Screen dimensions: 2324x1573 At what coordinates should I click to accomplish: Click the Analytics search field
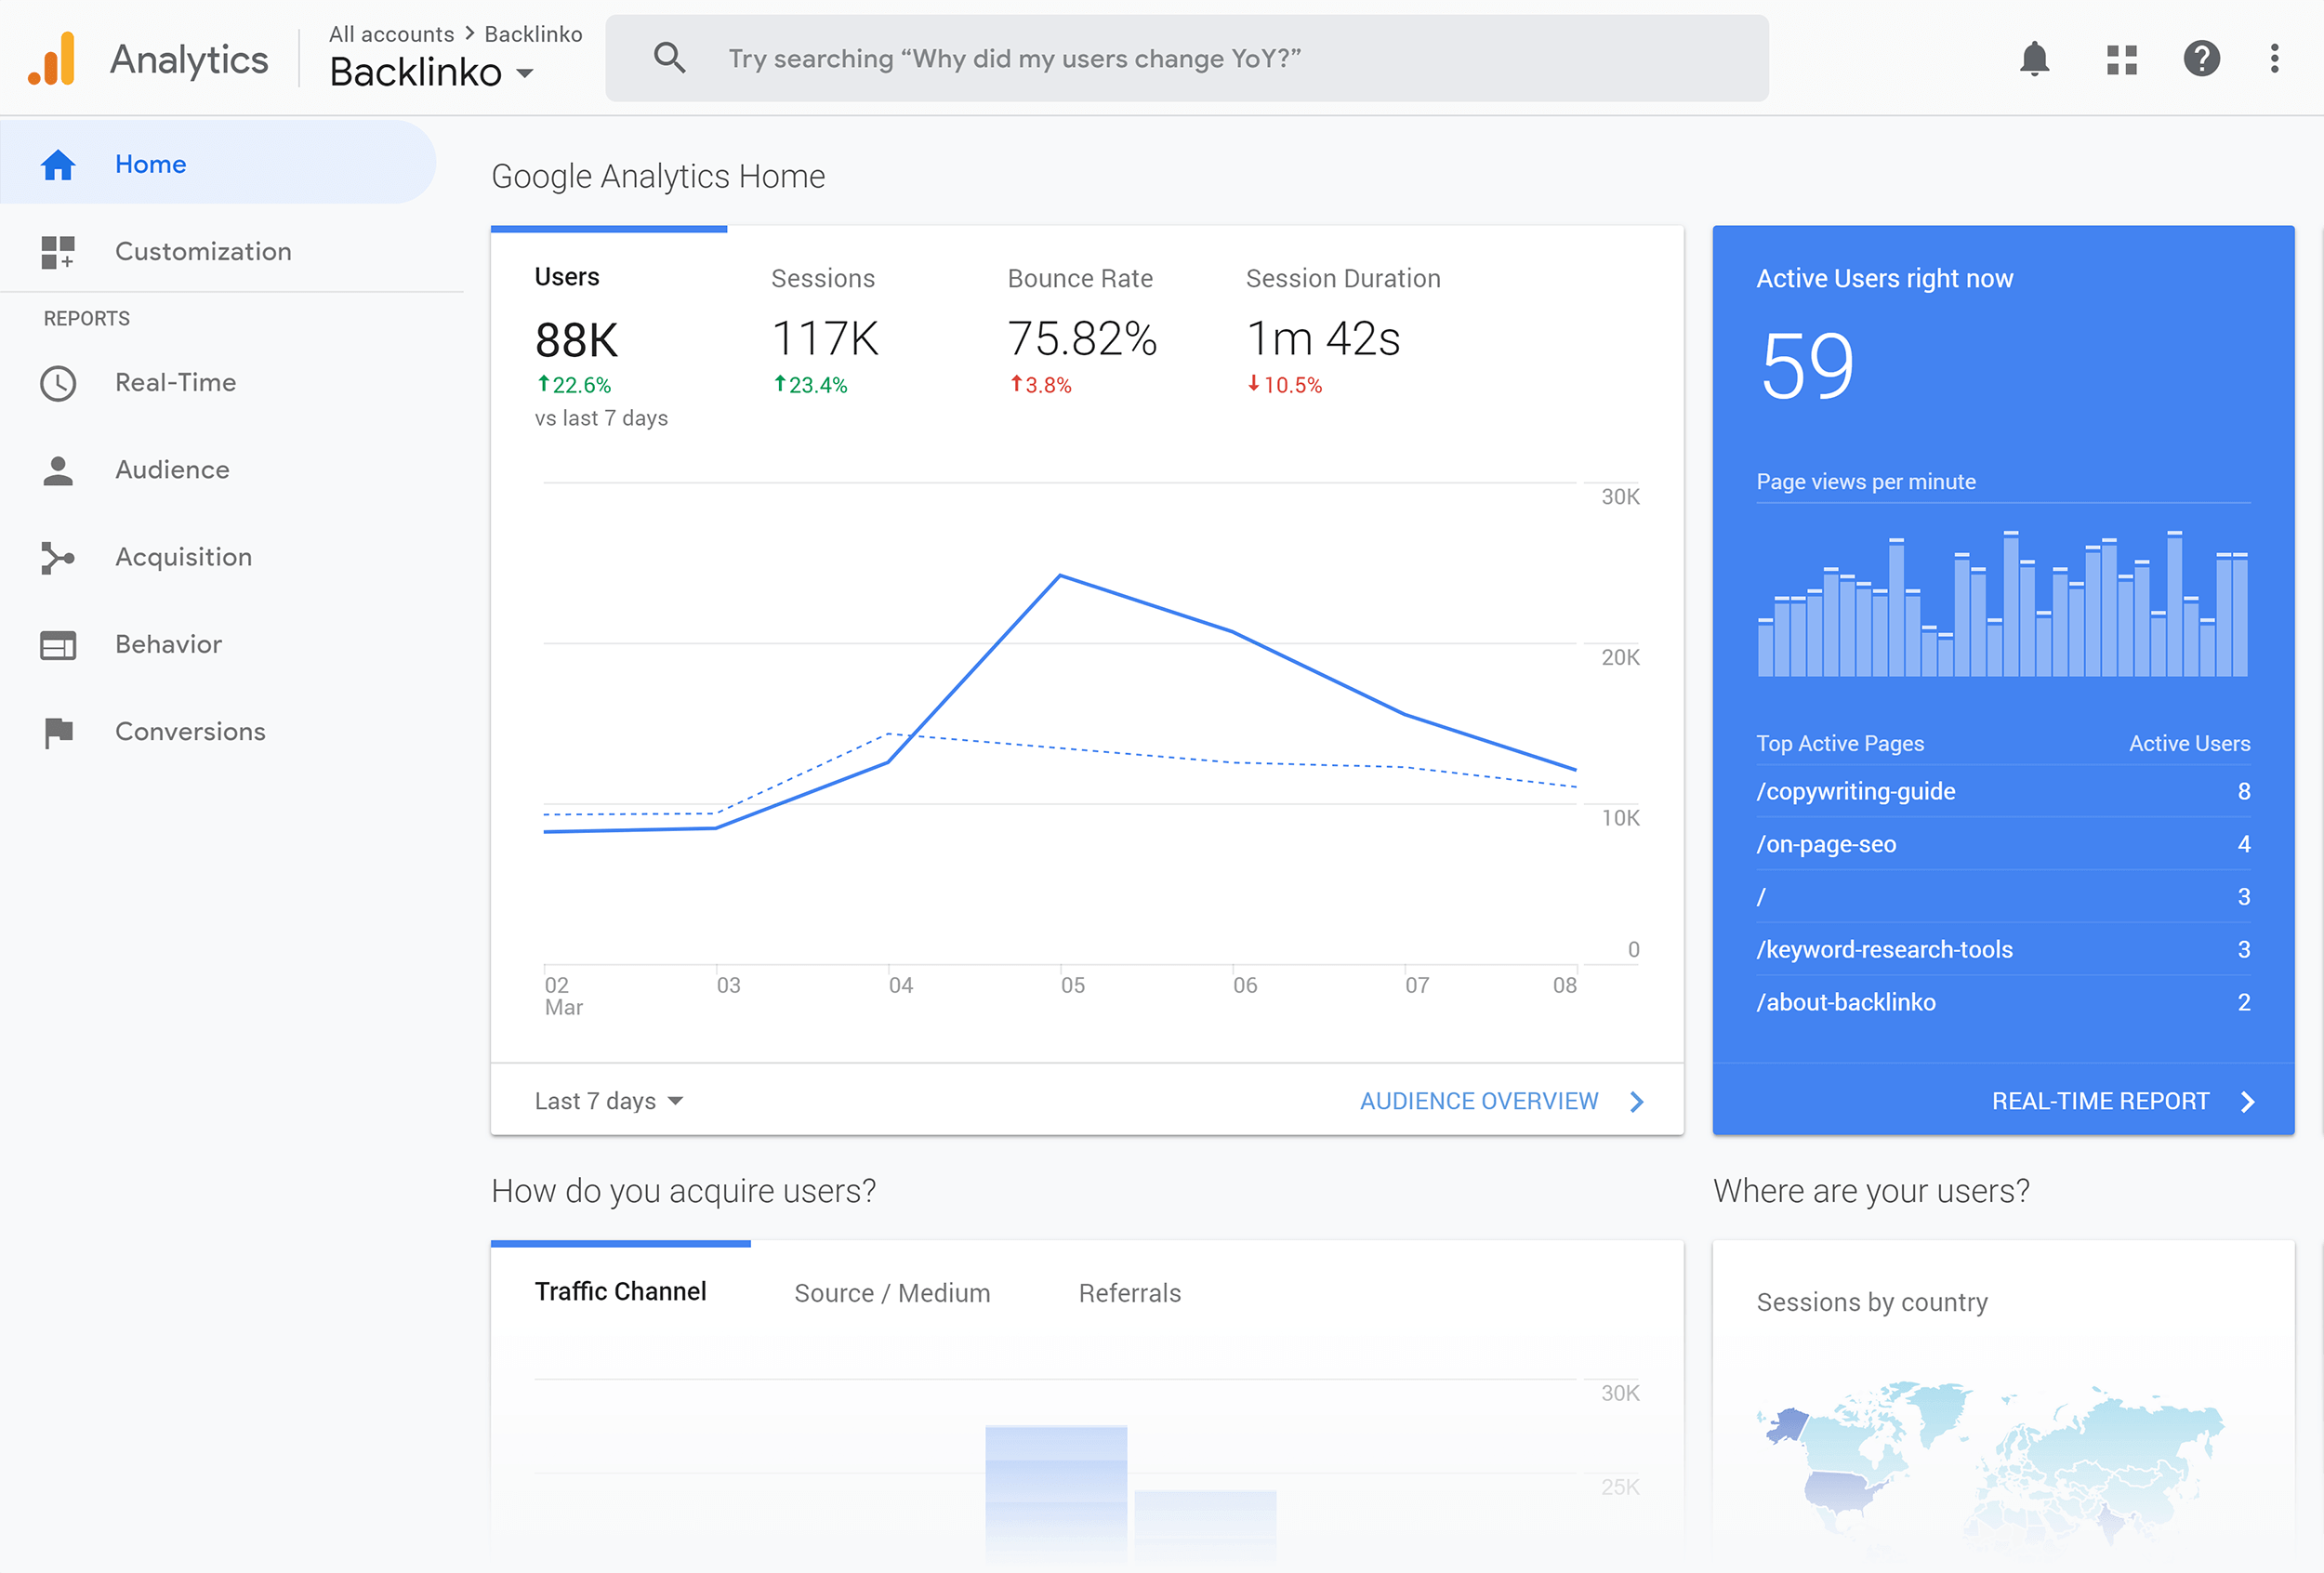[x=1187, y=58]
